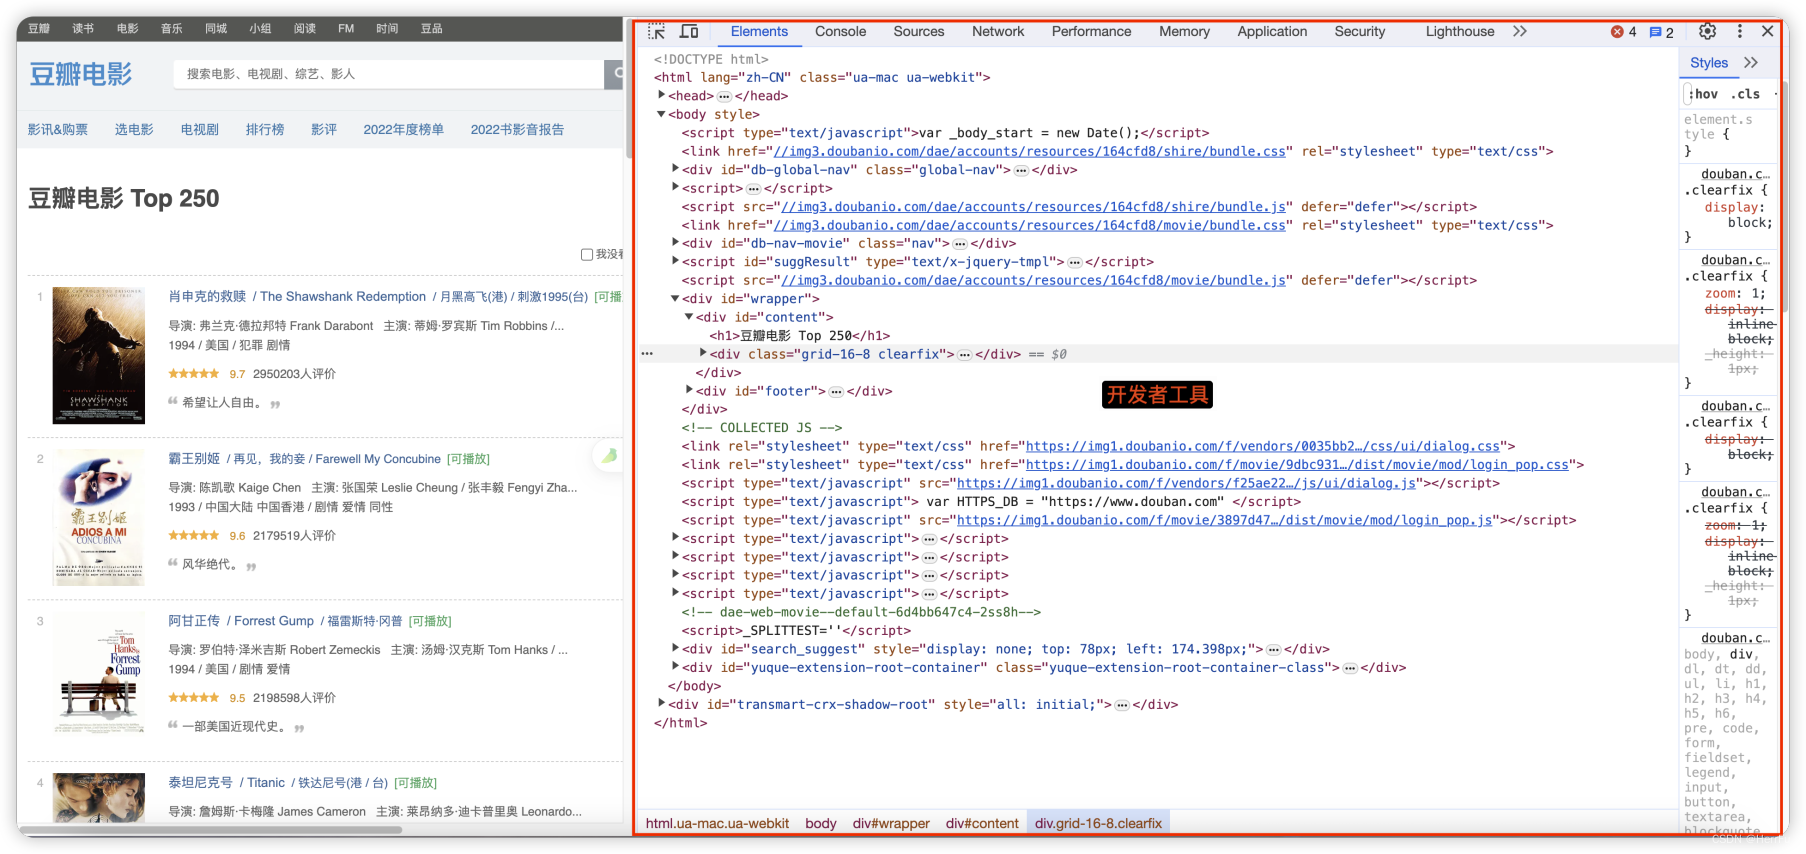The width and height of the screenshot is (1806, 854).
Task: Click the page's horizontal scrollbar
Action: pos(212,830)
